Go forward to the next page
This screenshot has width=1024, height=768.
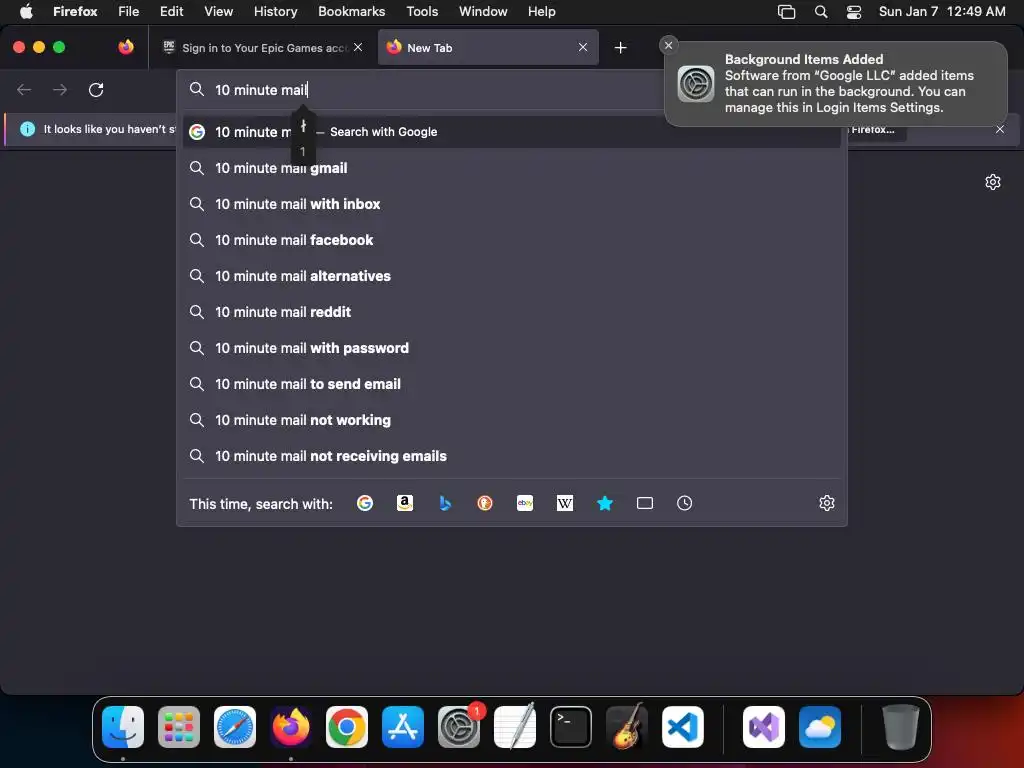point(60,89)
